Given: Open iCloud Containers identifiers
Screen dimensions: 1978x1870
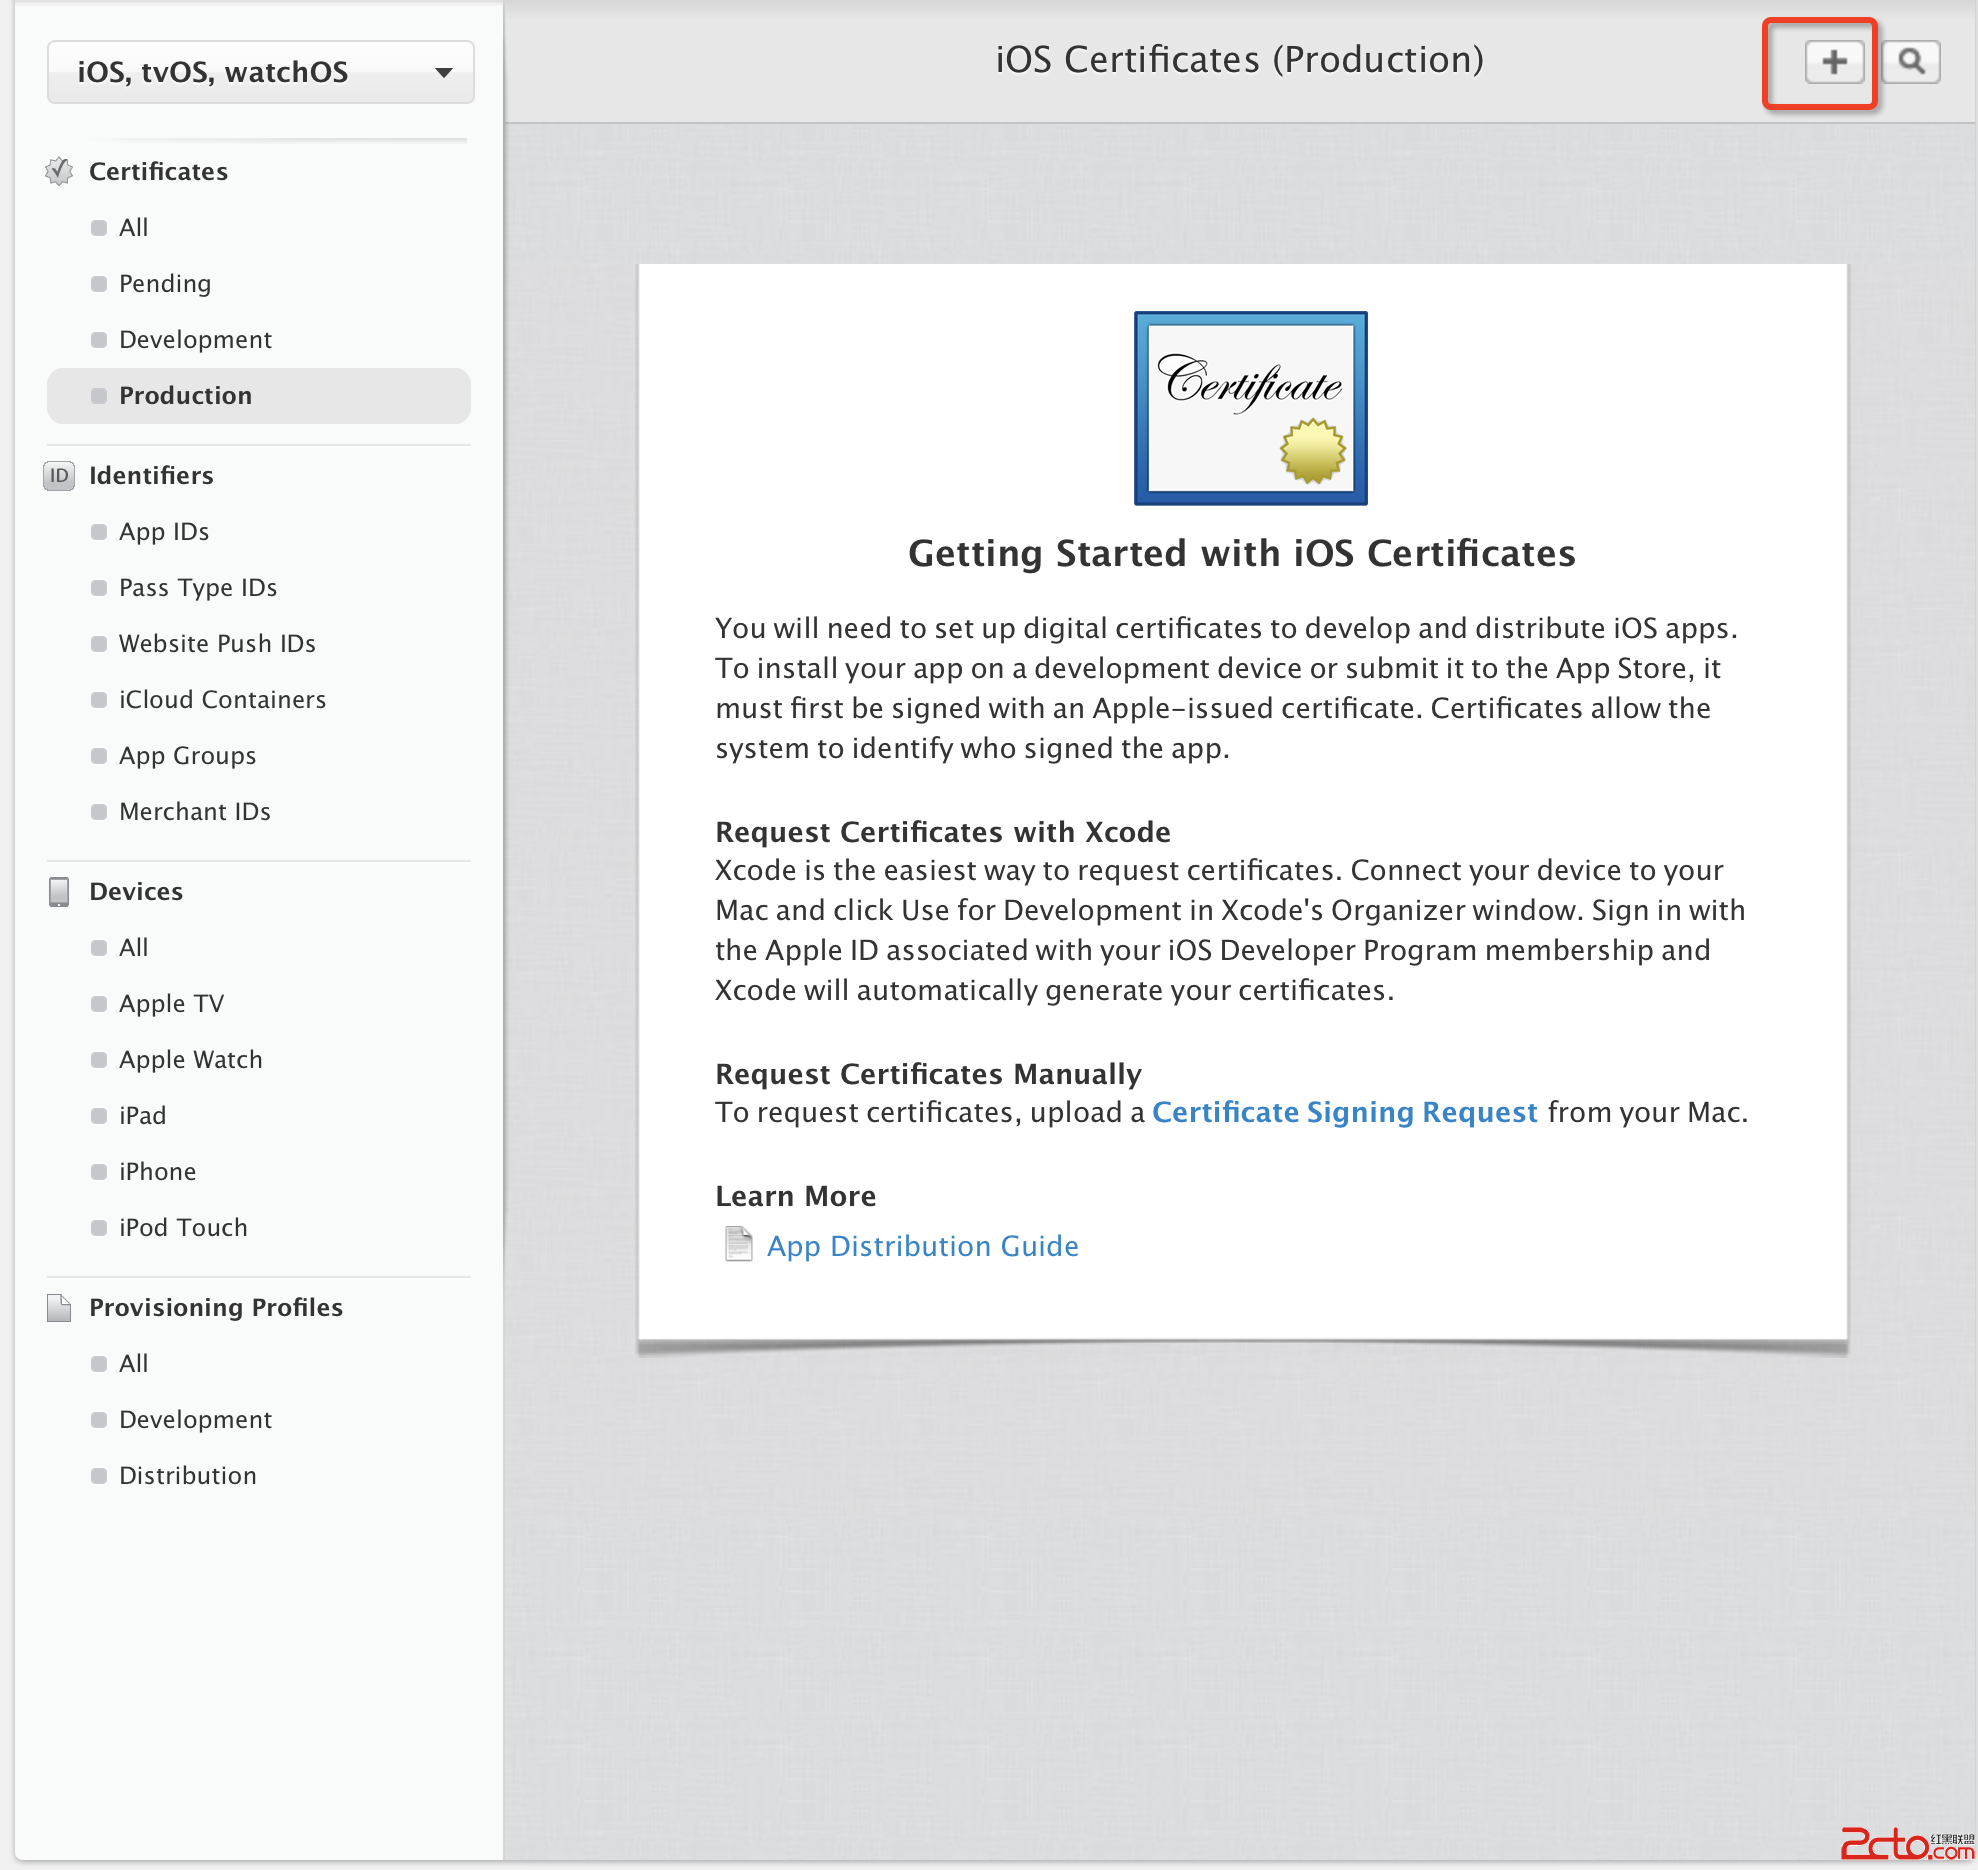Looking at the screenshot, I should pyautogui.click(x=222, y=699).
